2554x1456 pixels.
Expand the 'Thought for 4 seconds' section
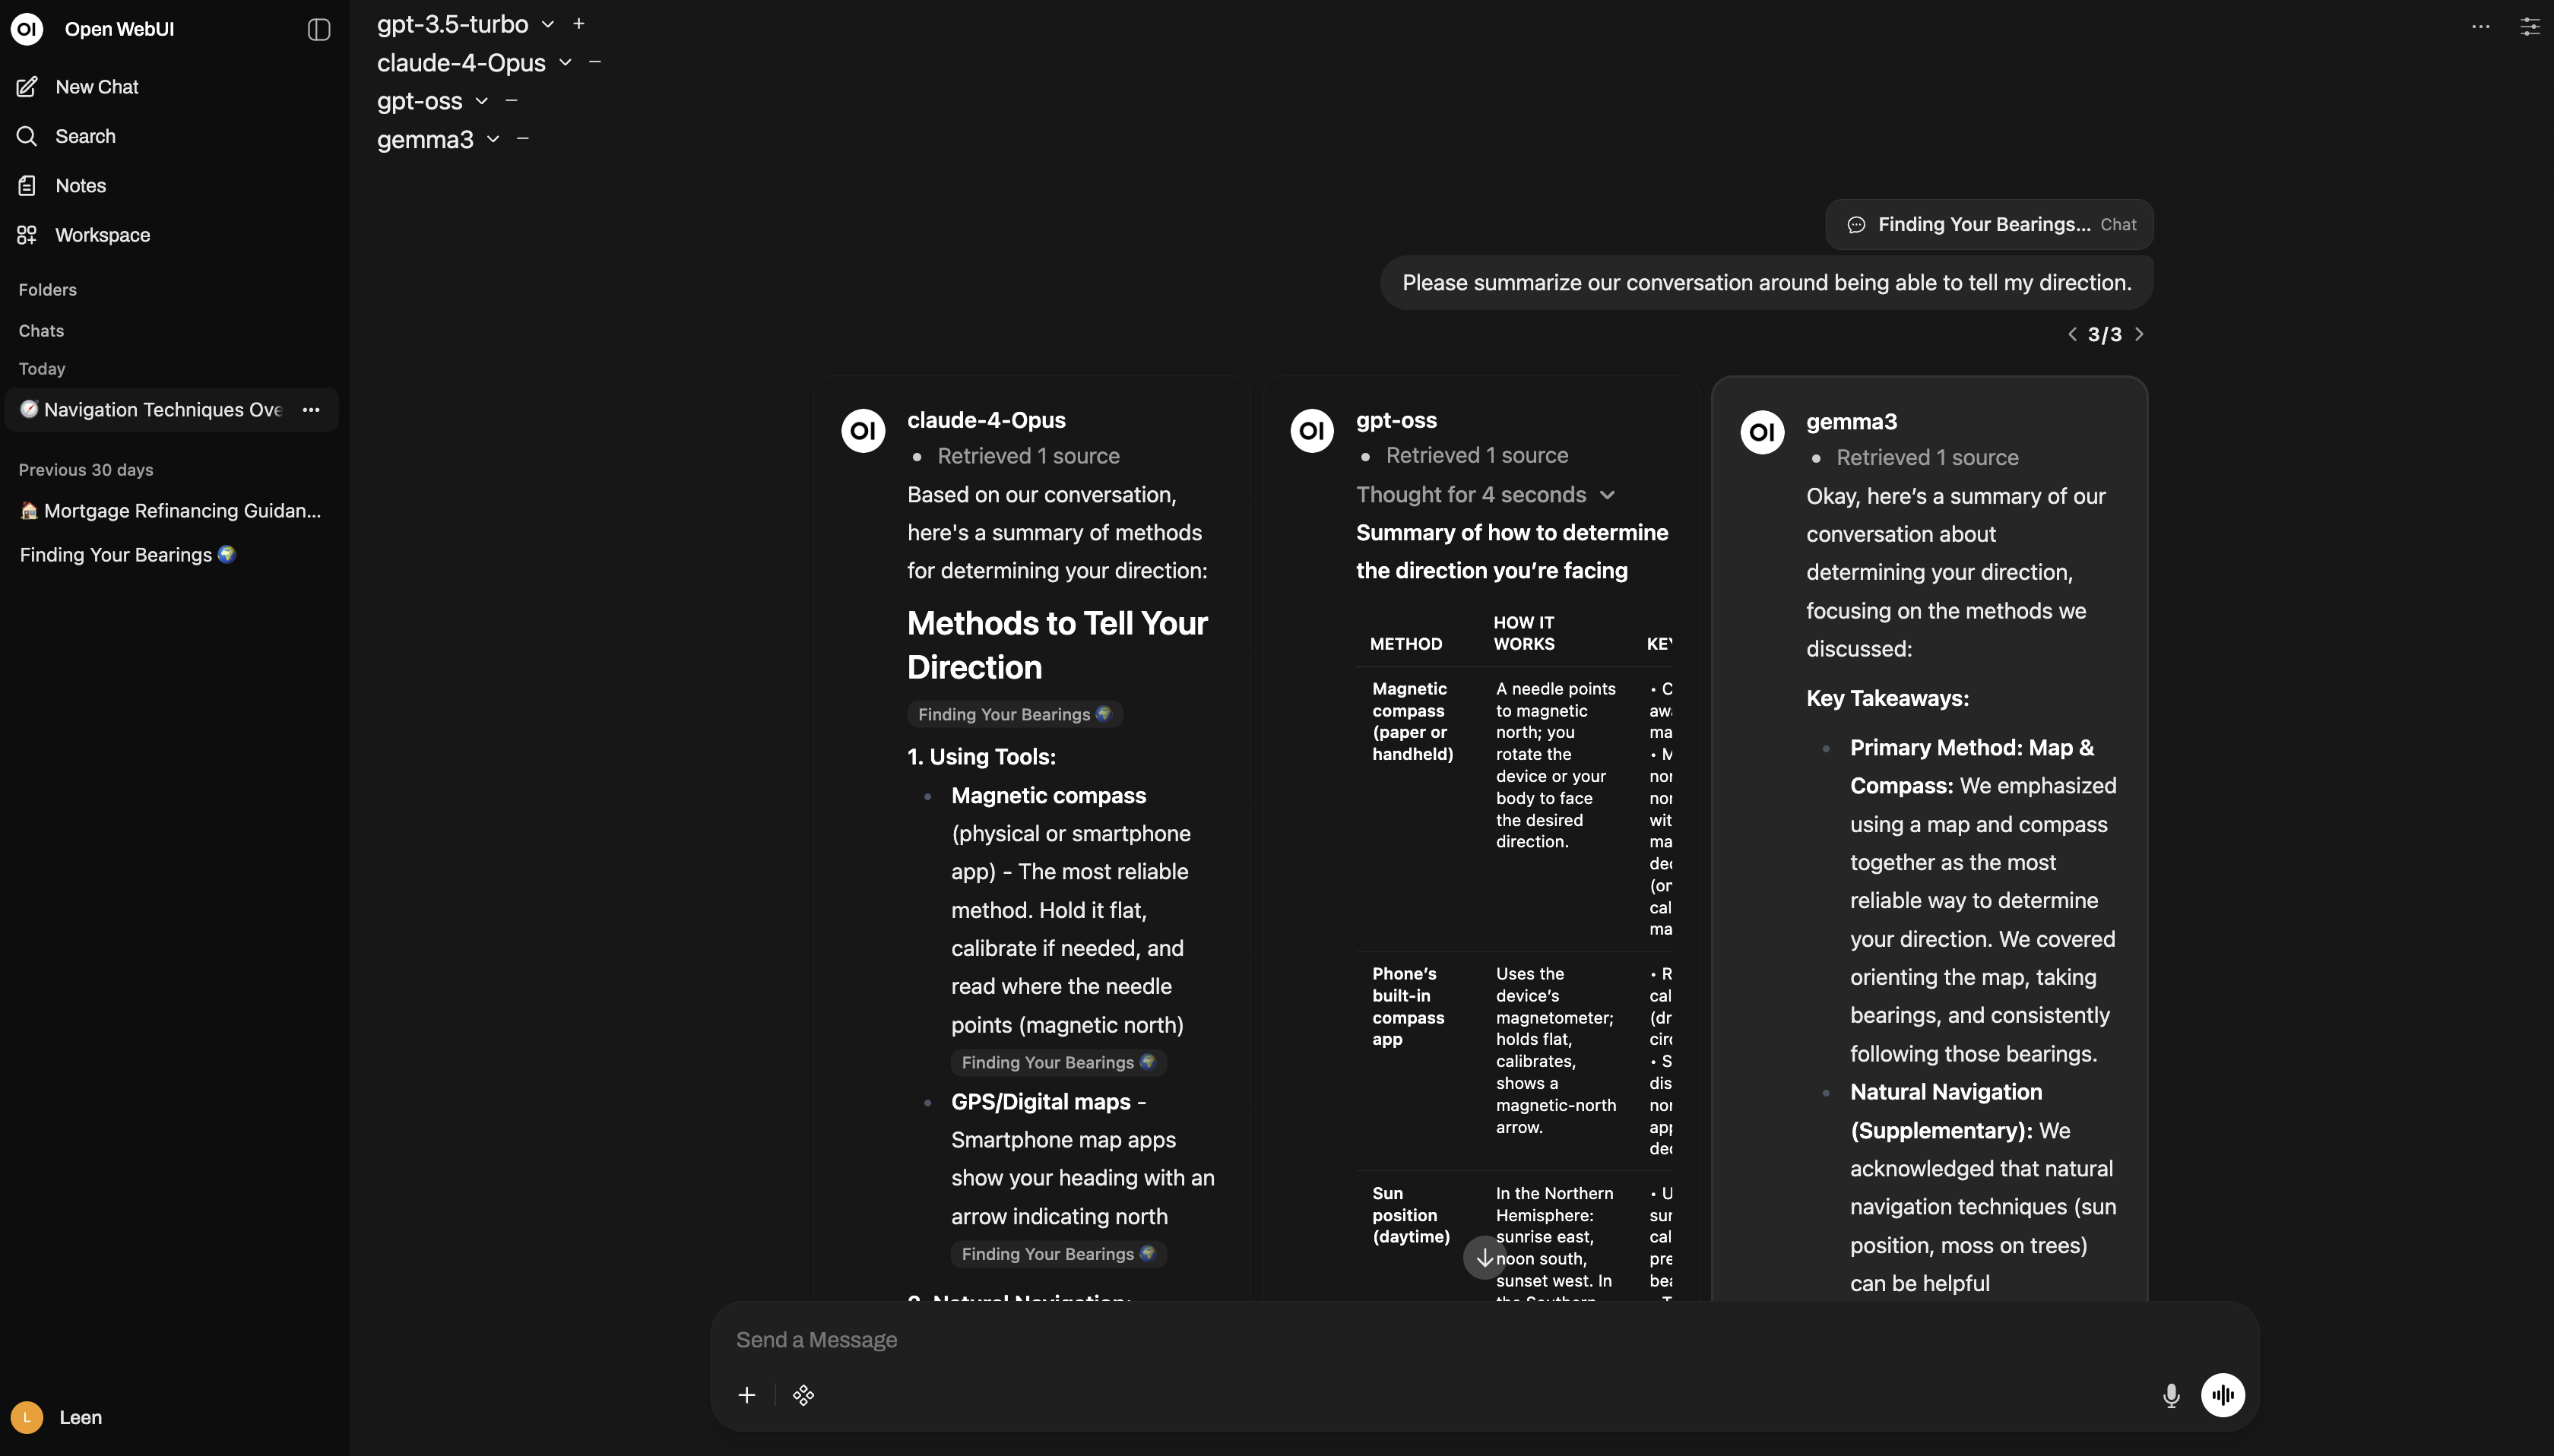[x=1607, y=494]
